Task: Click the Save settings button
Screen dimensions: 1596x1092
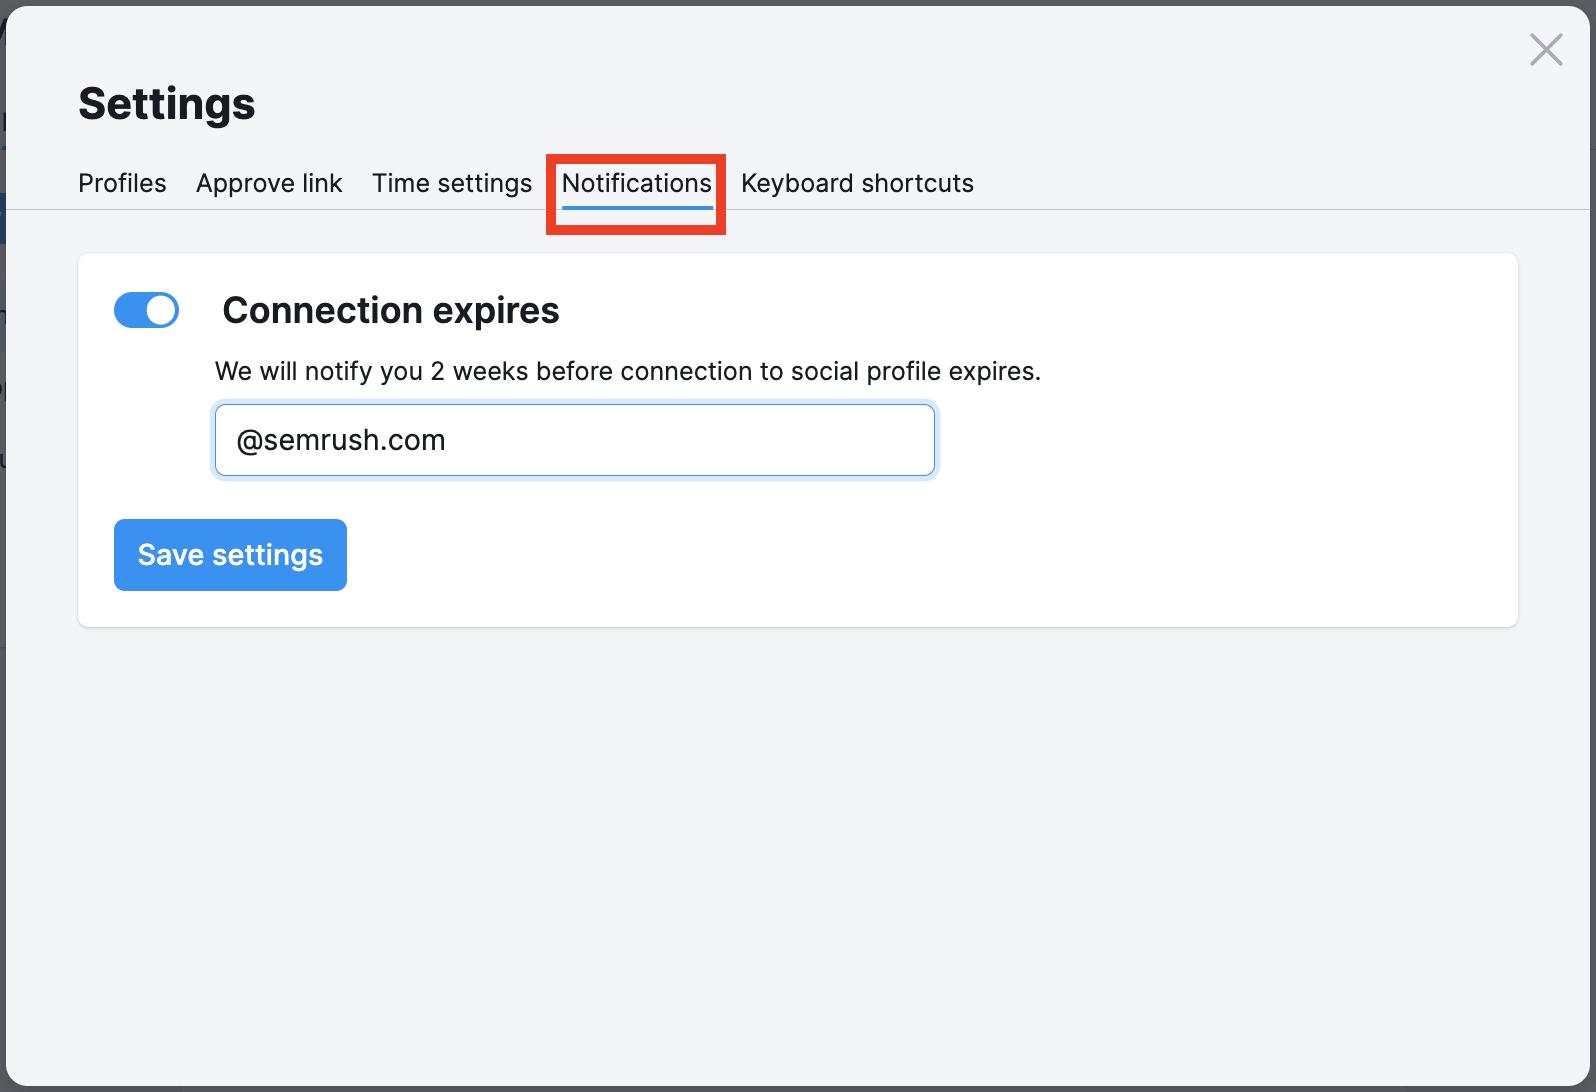Action: [230, 554]
